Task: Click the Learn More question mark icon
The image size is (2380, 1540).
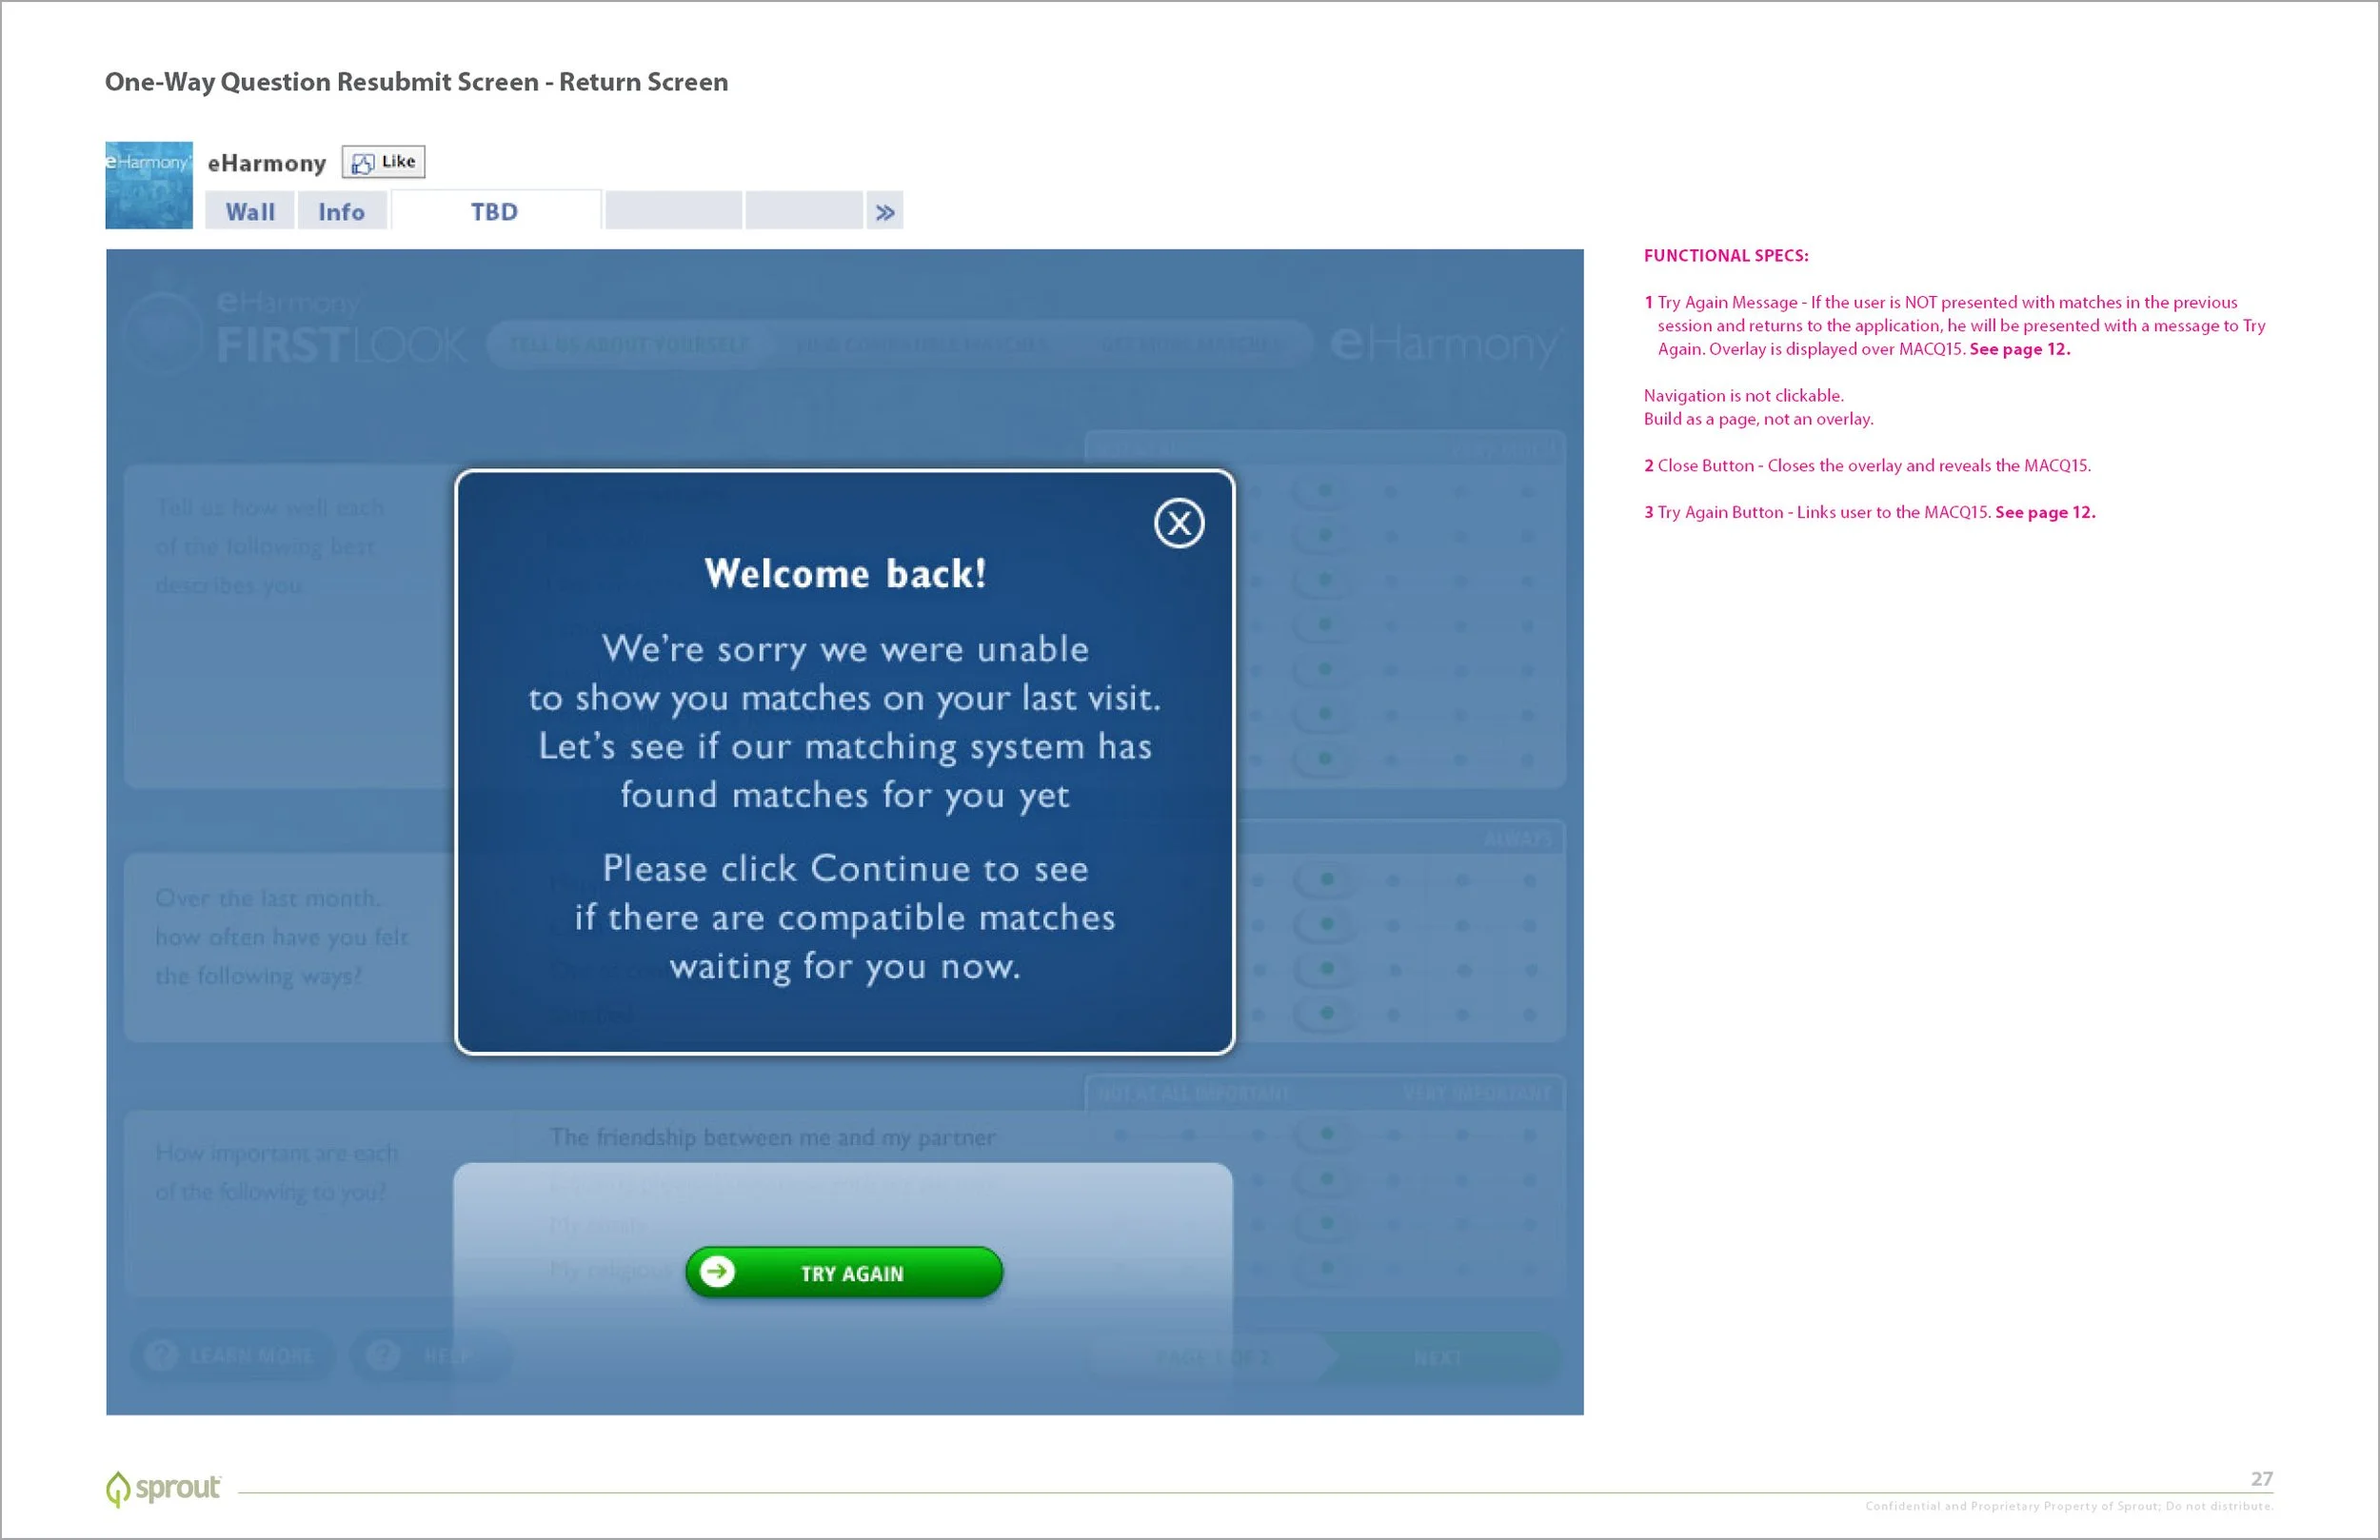Action: coord(162,1355)
